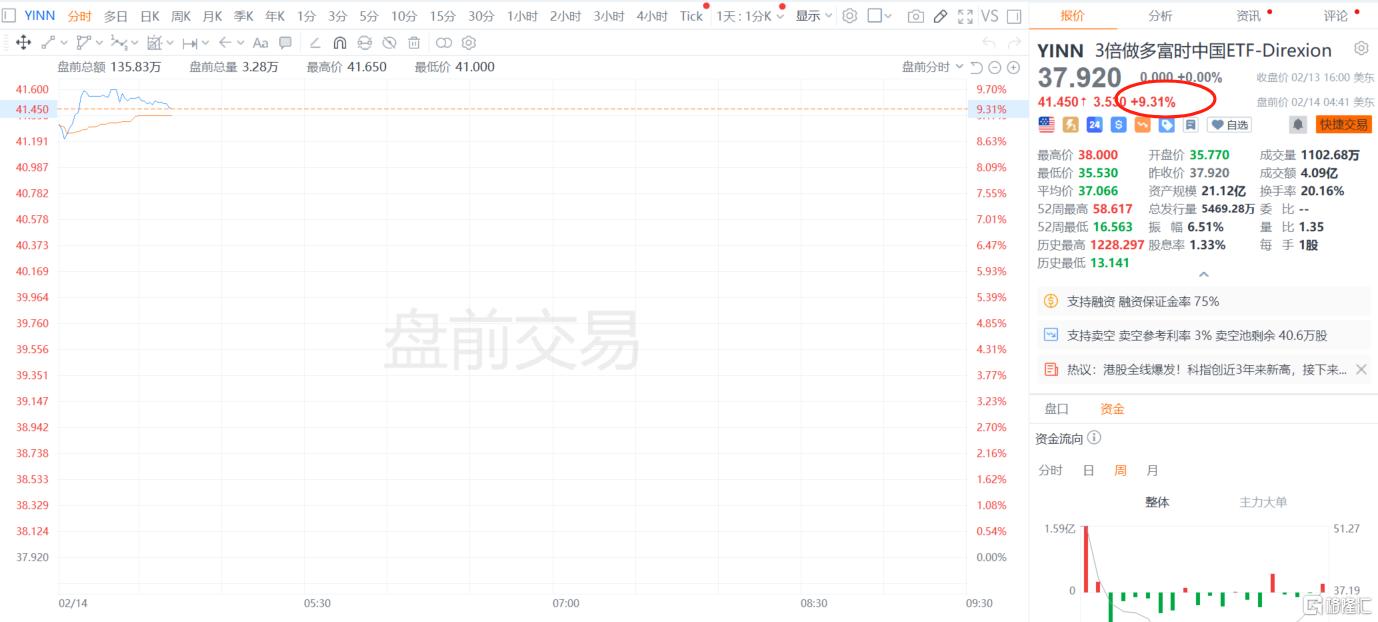Select the crosshair move cursor tool

coord(23,43)
